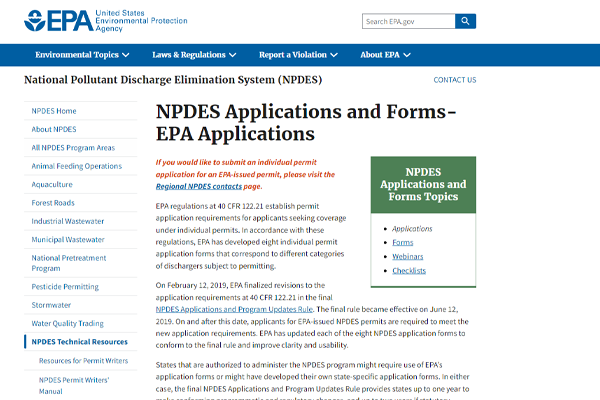
Task: Click the magnifier search button
Action: click(465, 21)
